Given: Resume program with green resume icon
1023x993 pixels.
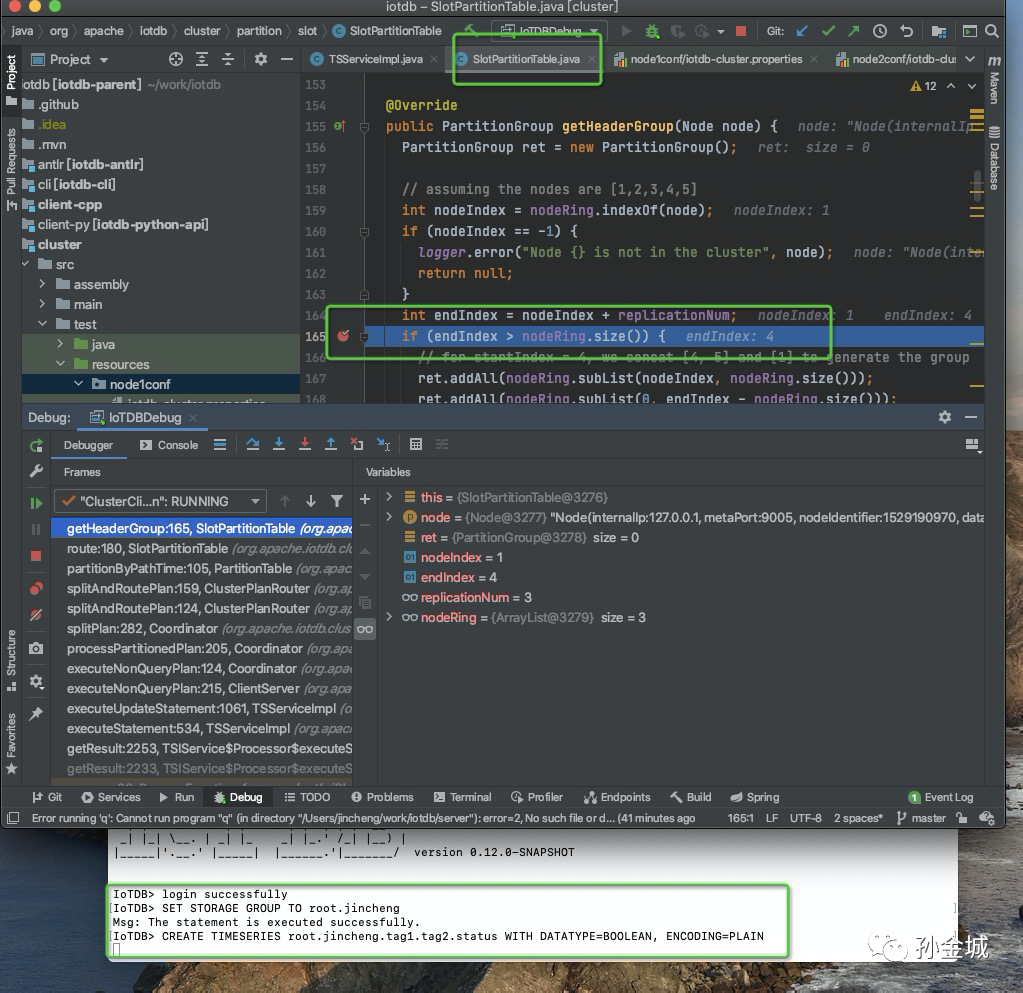Looking at the screenshot, I should (x=36, y=503).
